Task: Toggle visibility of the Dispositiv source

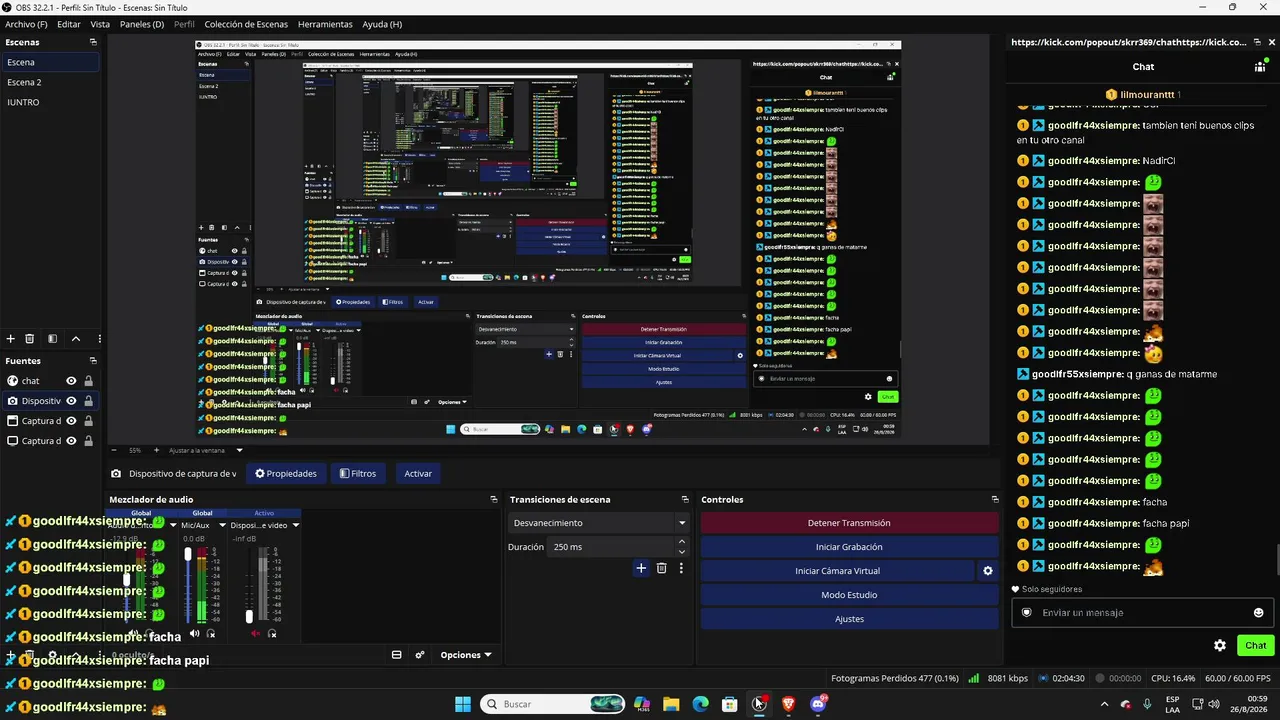Action: click(x=71, y=401)
